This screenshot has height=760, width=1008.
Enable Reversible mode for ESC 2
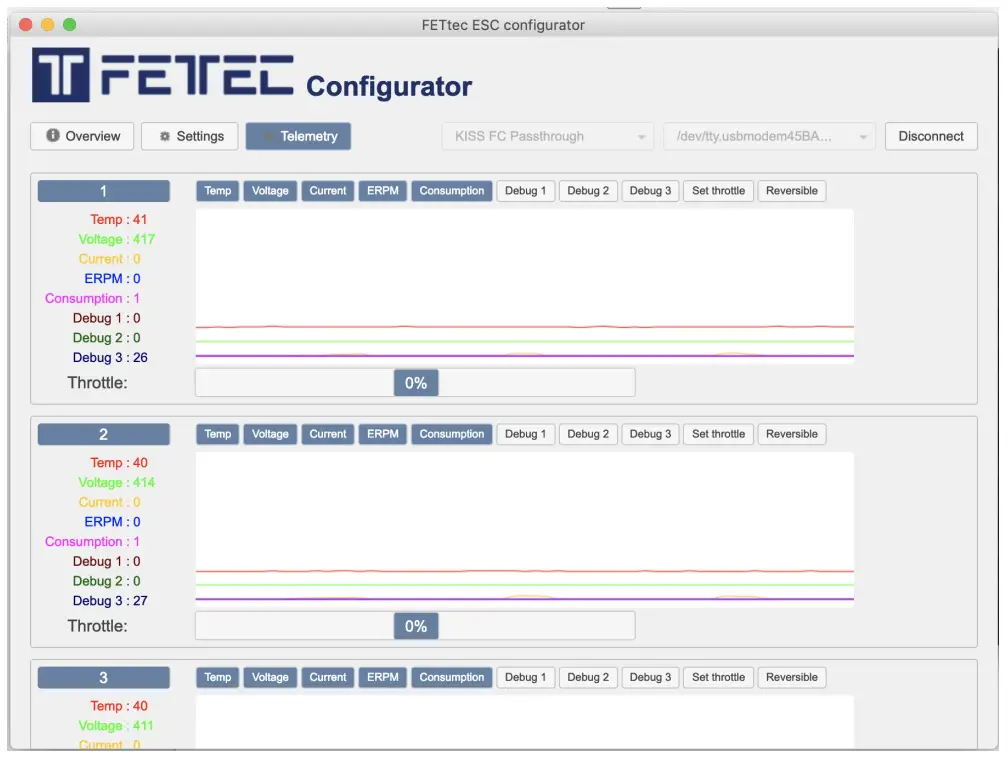pos(791,434)
